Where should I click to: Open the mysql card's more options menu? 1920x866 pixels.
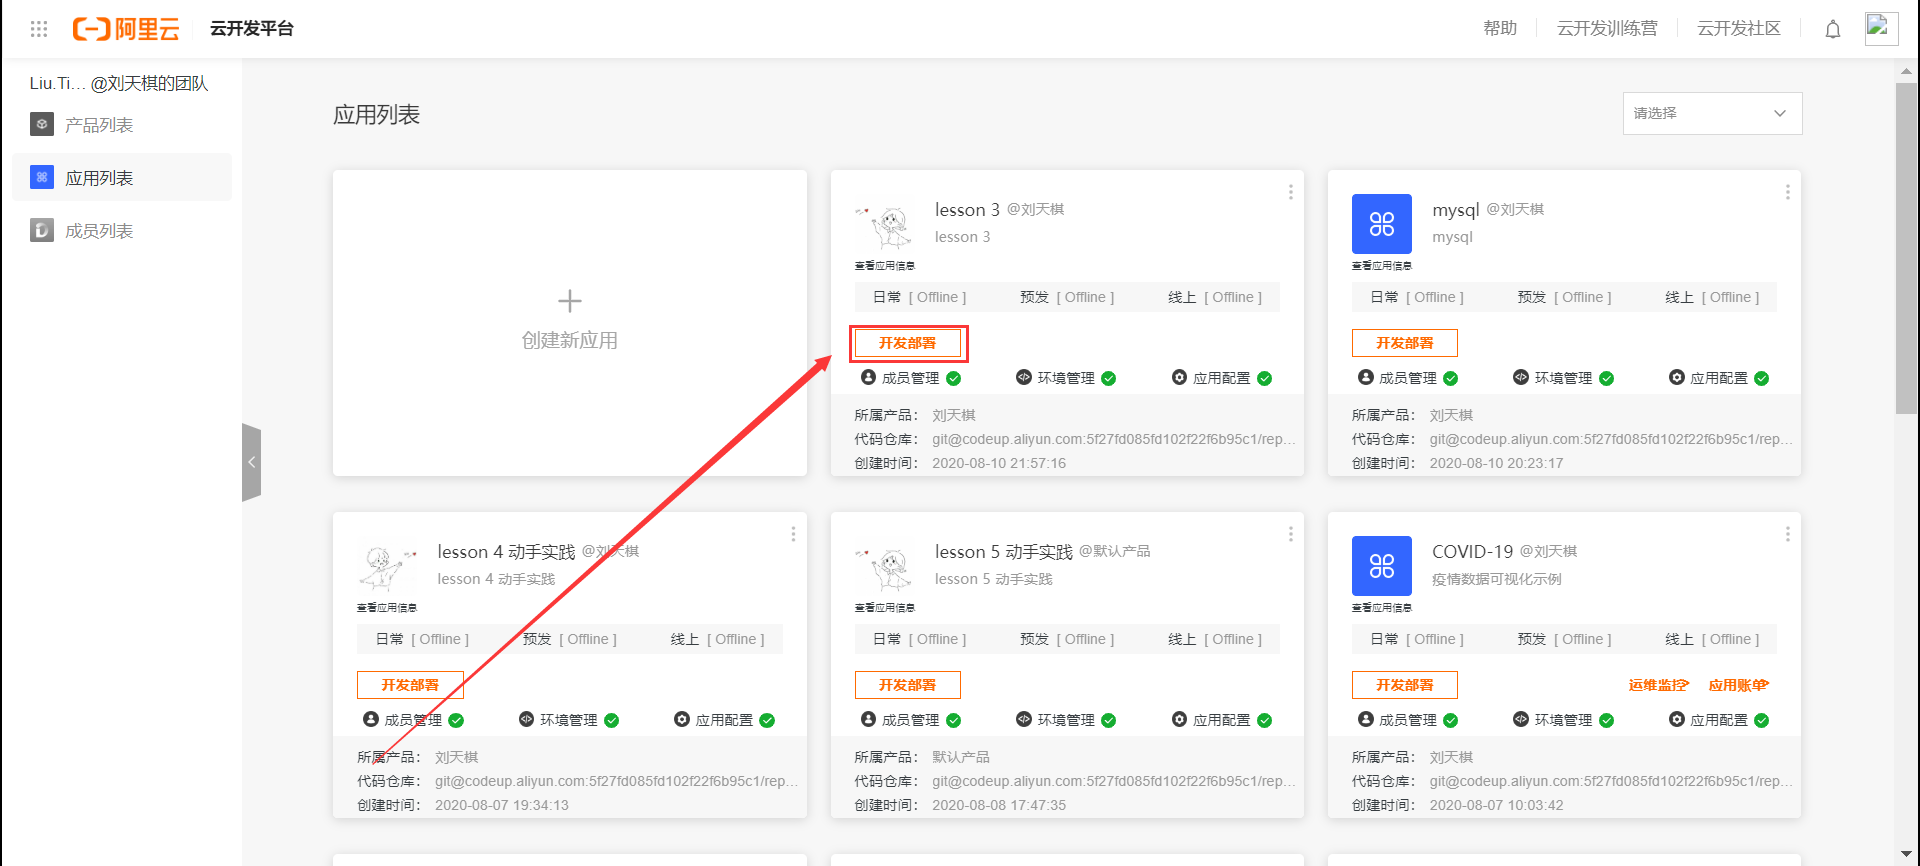click(x=1787, y=192)
